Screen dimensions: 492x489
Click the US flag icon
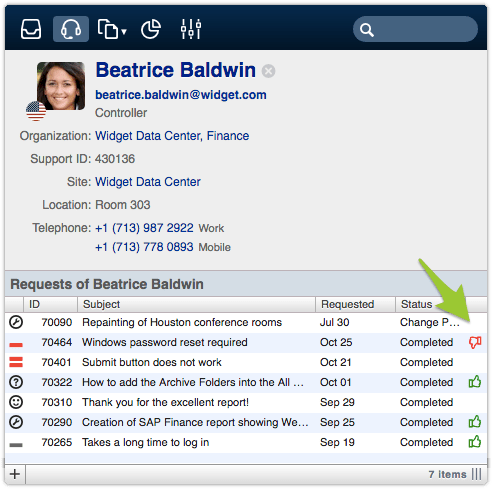point(36,111)
